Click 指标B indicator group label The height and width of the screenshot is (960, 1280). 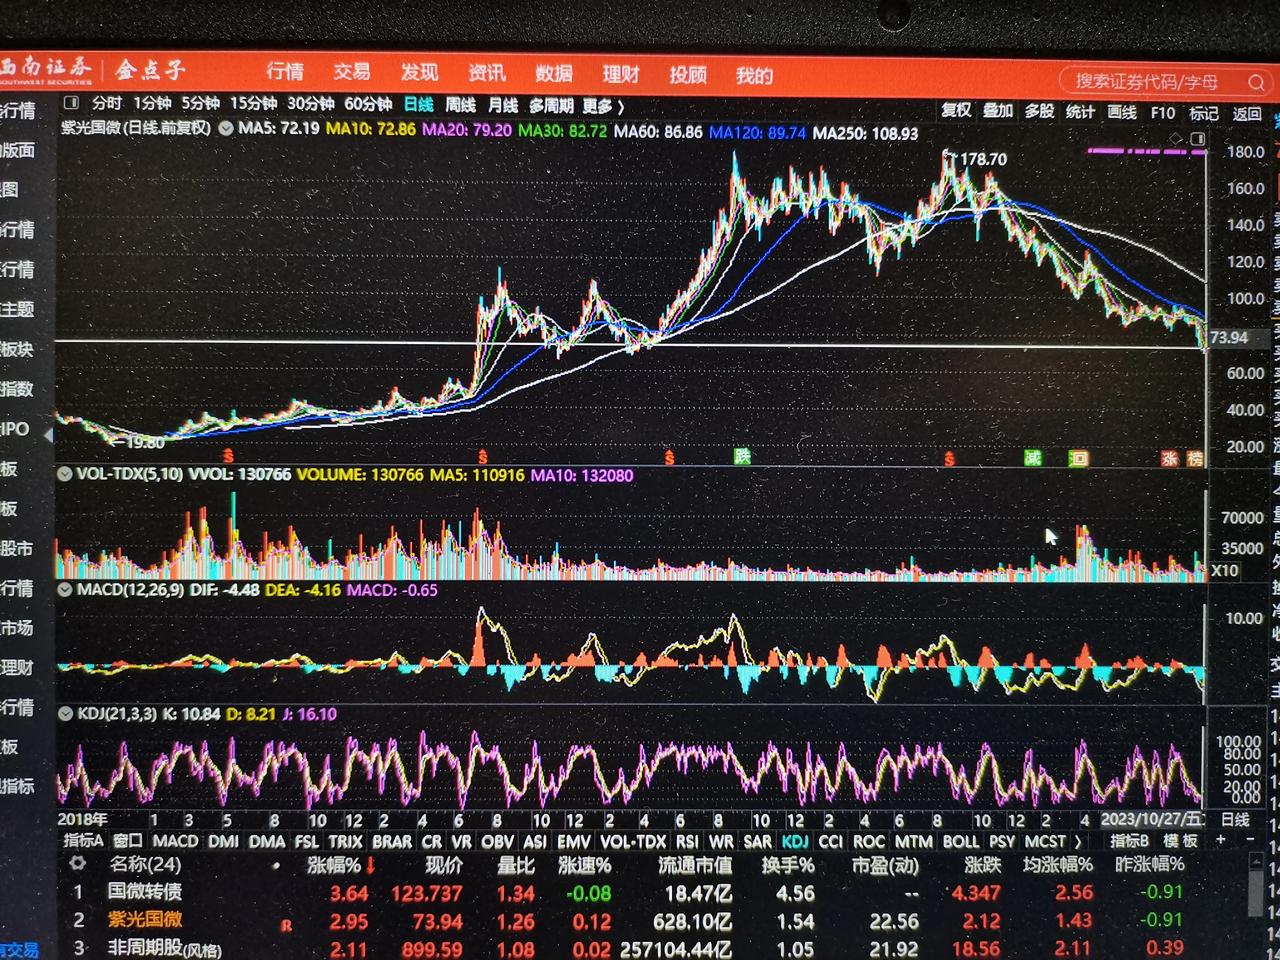click(x=1130, y=841)
